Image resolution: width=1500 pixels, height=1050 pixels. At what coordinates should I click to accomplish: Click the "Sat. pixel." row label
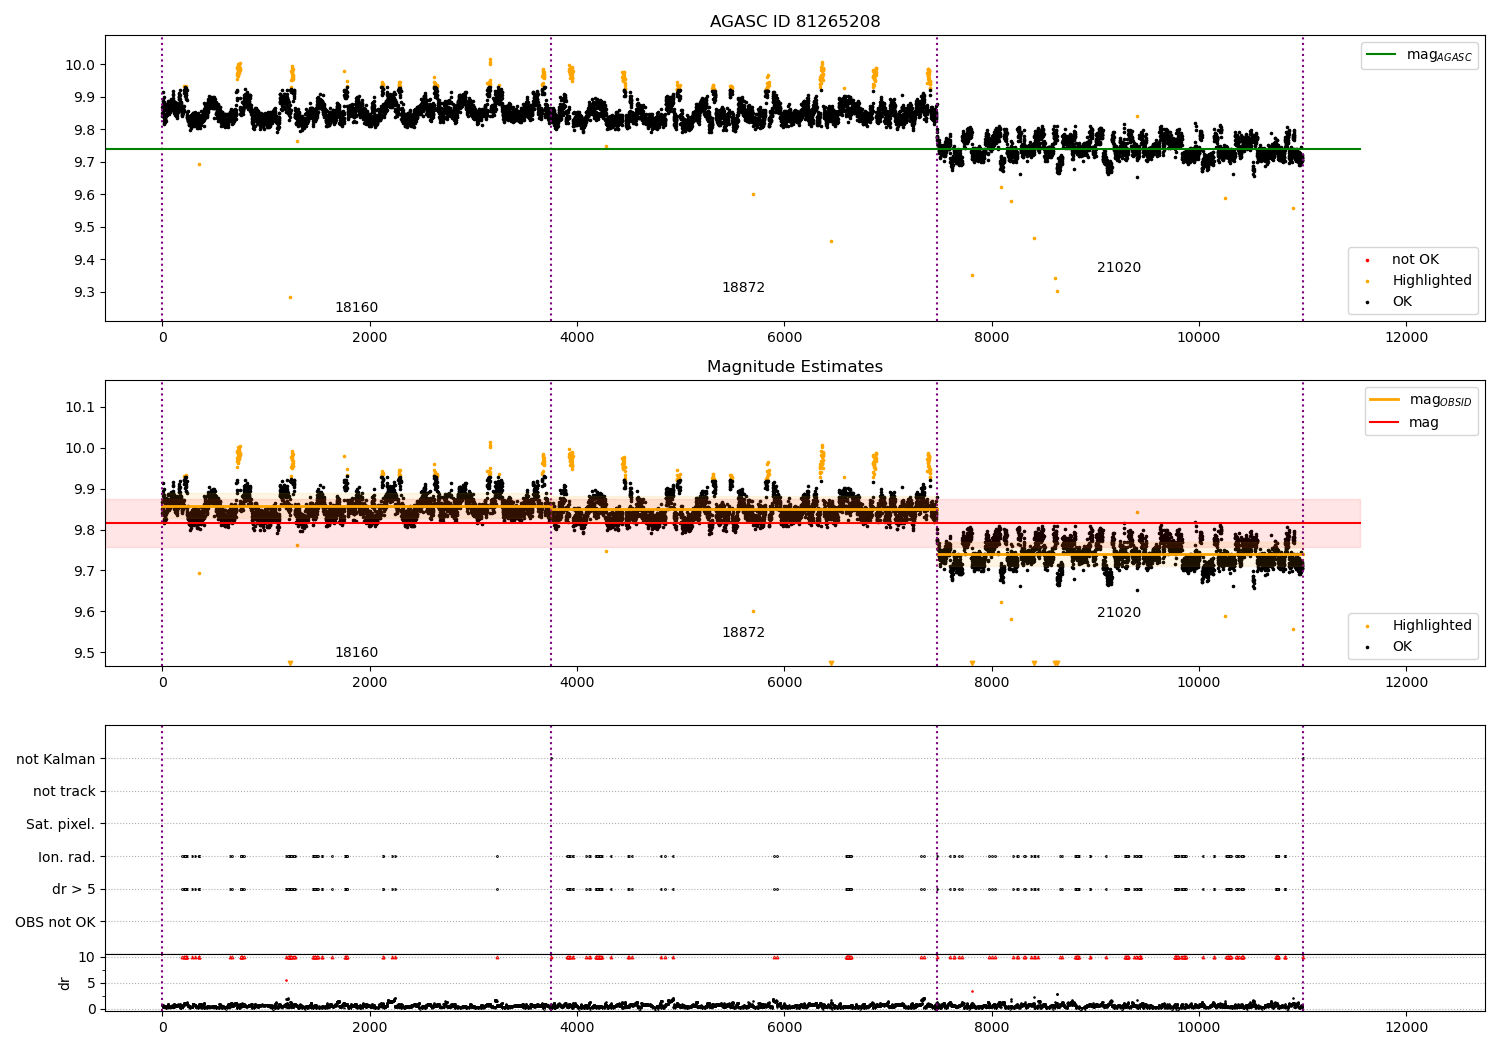[61, 825]
